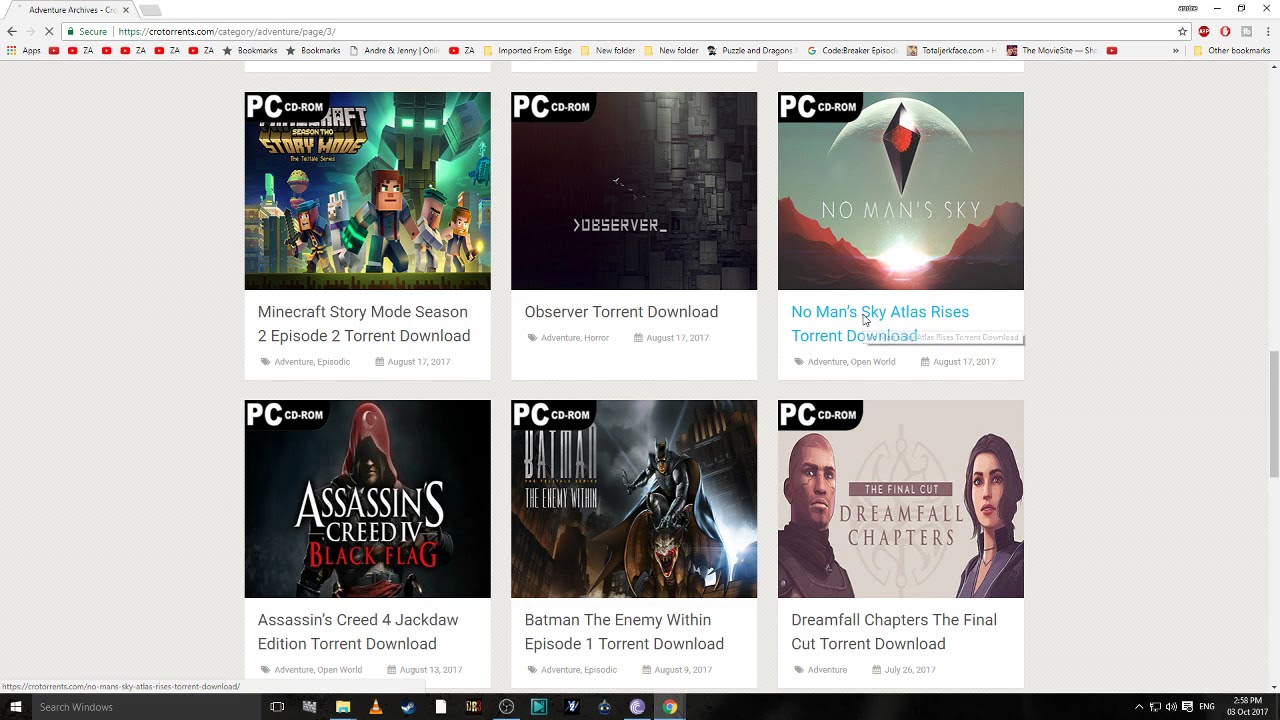Viewport: 1280px width, 720px height.
Task: Click the Search Windows taskbar box
Action: click(x=145, y=707)
